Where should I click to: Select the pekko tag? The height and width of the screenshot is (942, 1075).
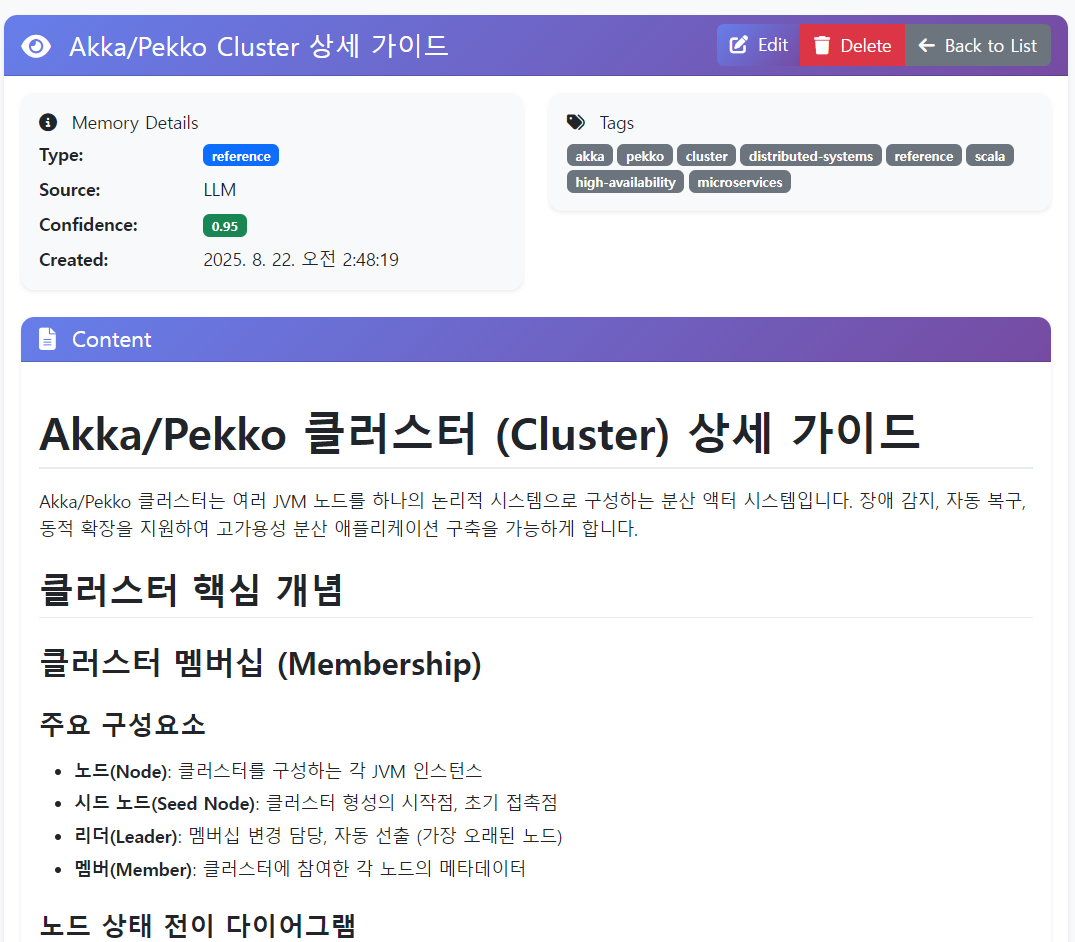point(645,156)
